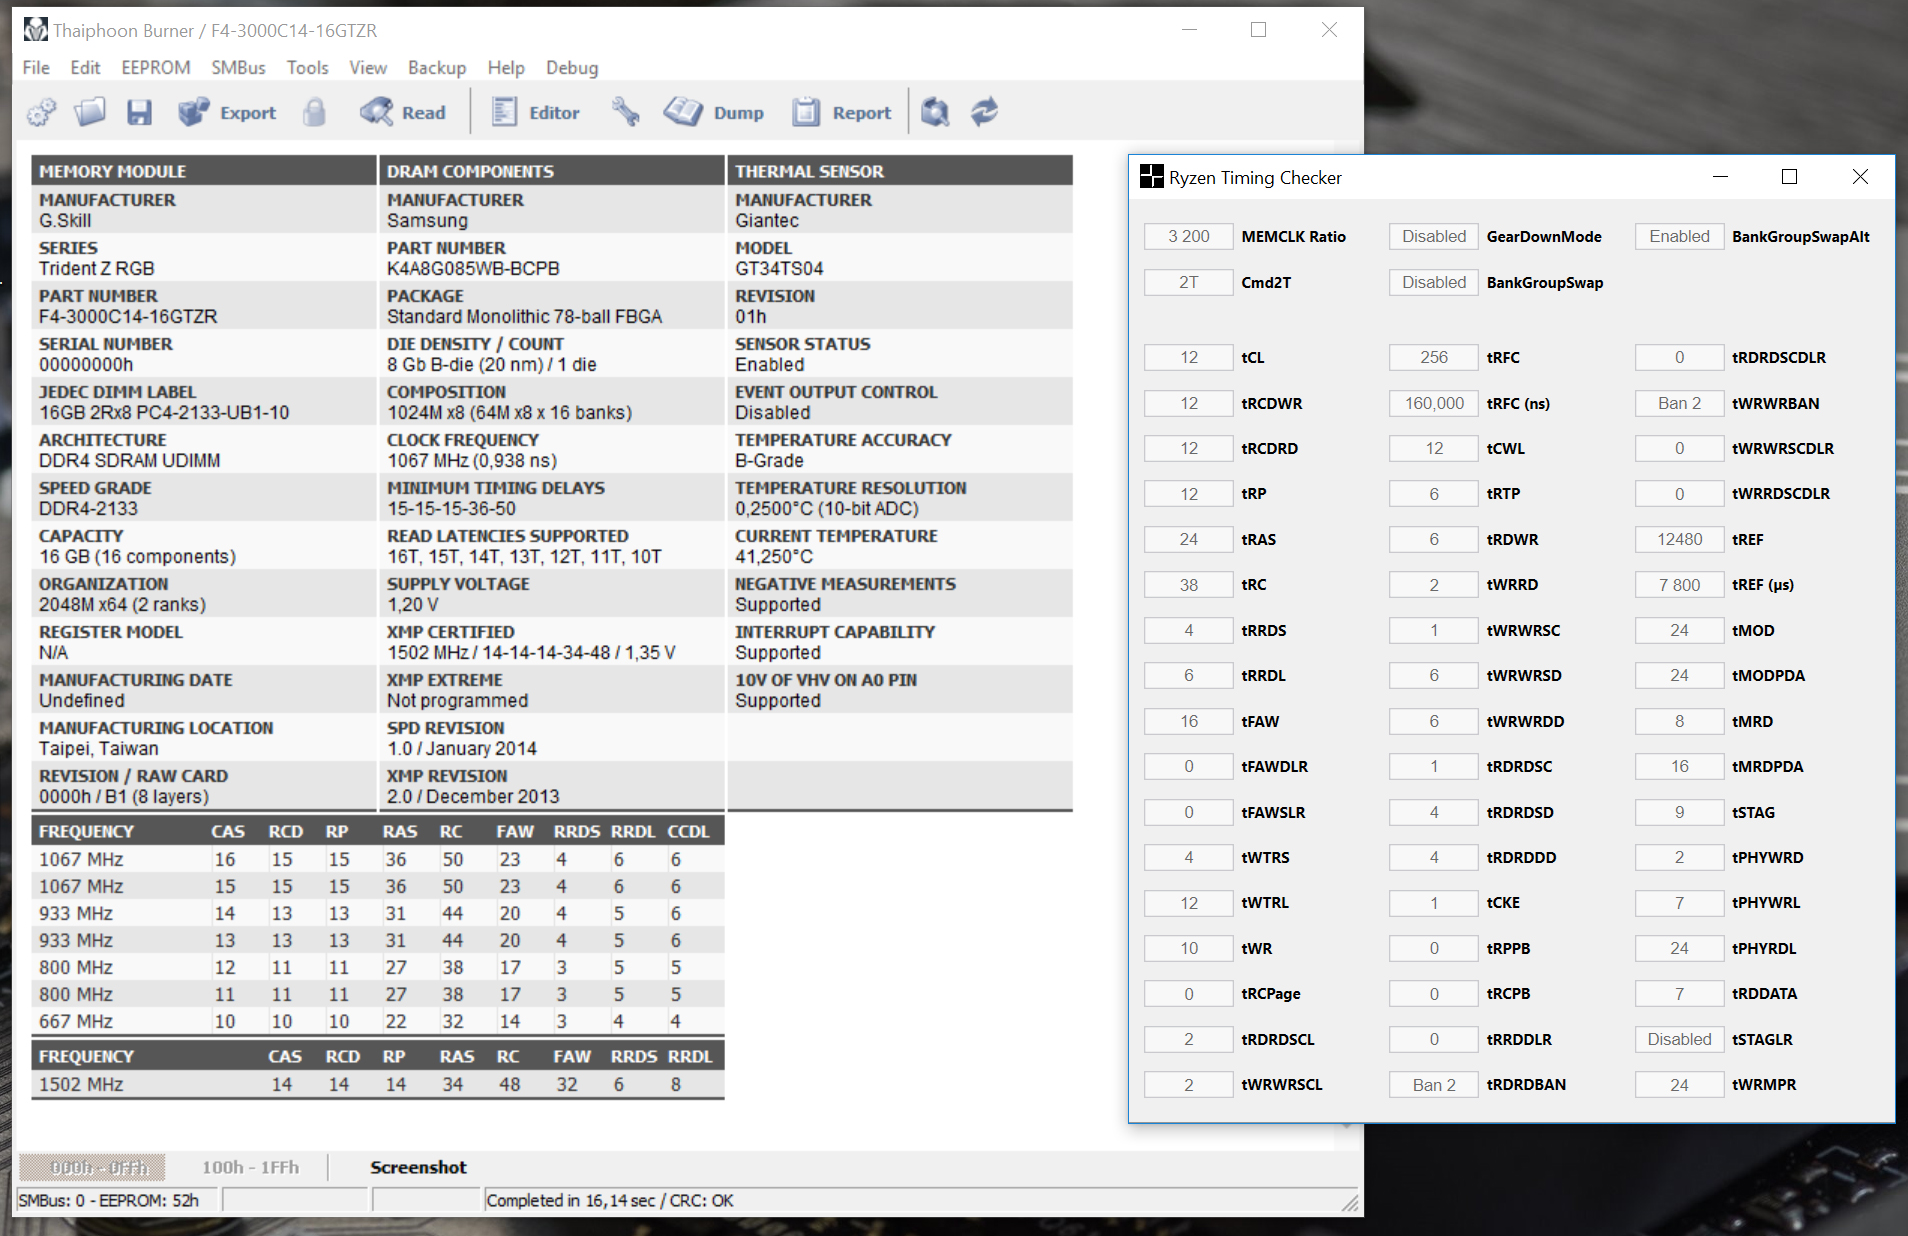Click the Read toolbar button

pos(403,112)
